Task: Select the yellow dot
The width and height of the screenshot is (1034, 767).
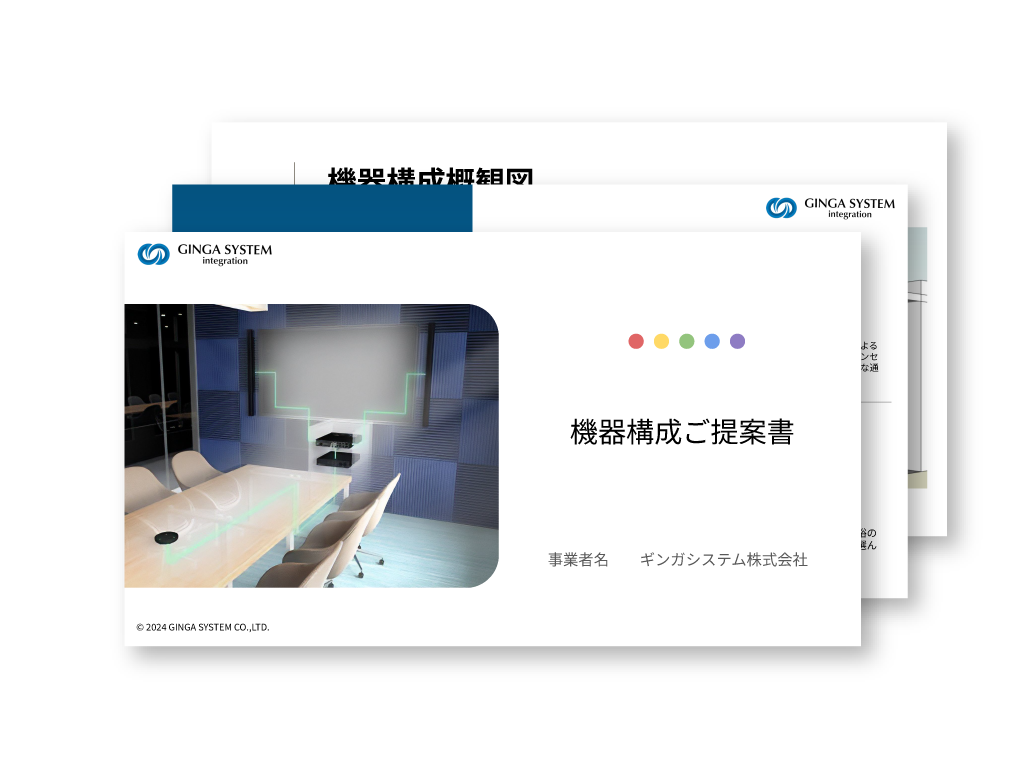Action: pyautogui.click(x=661, y=341)
